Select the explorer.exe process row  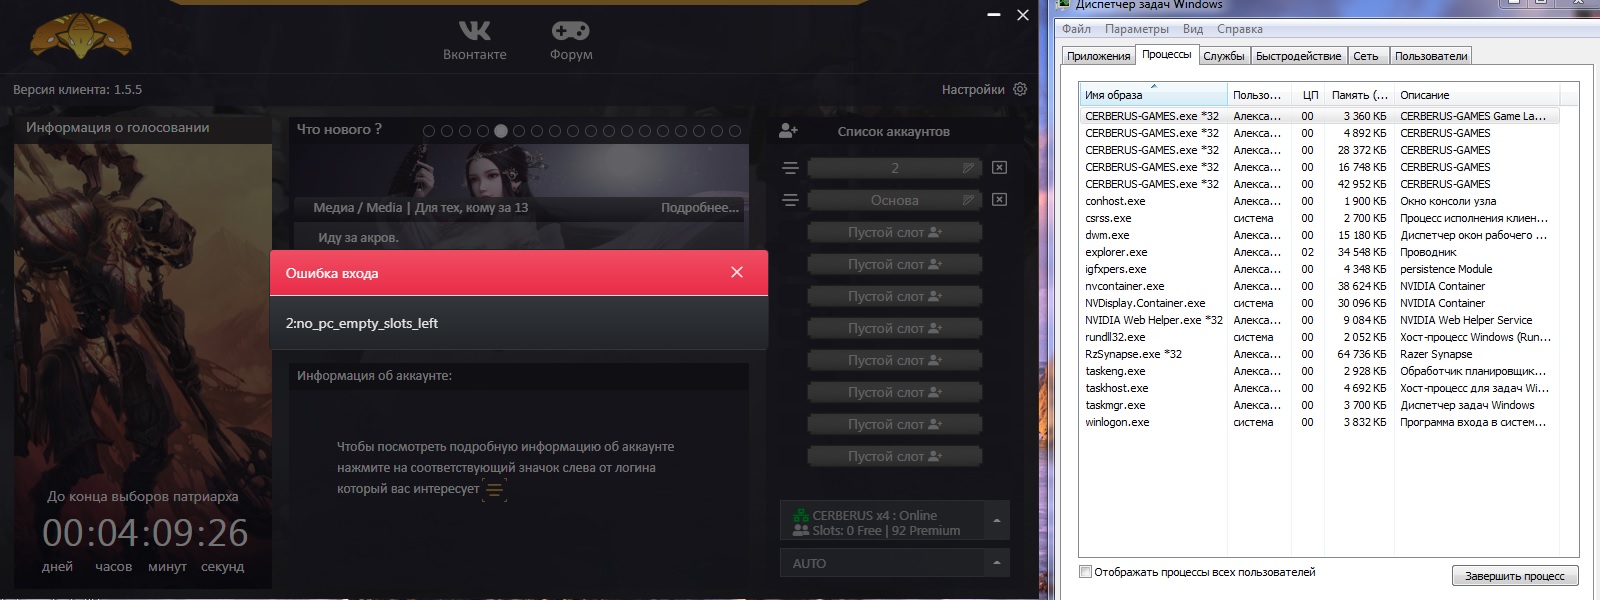pos(1116,252)
